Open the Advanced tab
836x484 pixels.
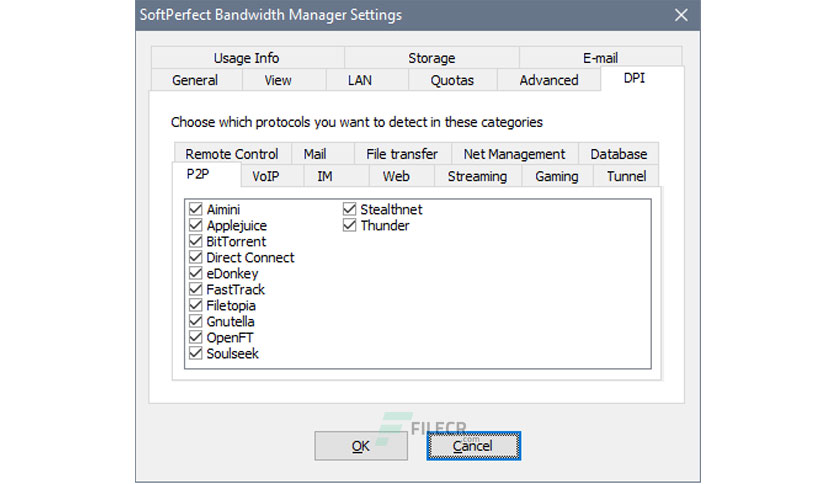pyautogui.click(x=549, y=80)
